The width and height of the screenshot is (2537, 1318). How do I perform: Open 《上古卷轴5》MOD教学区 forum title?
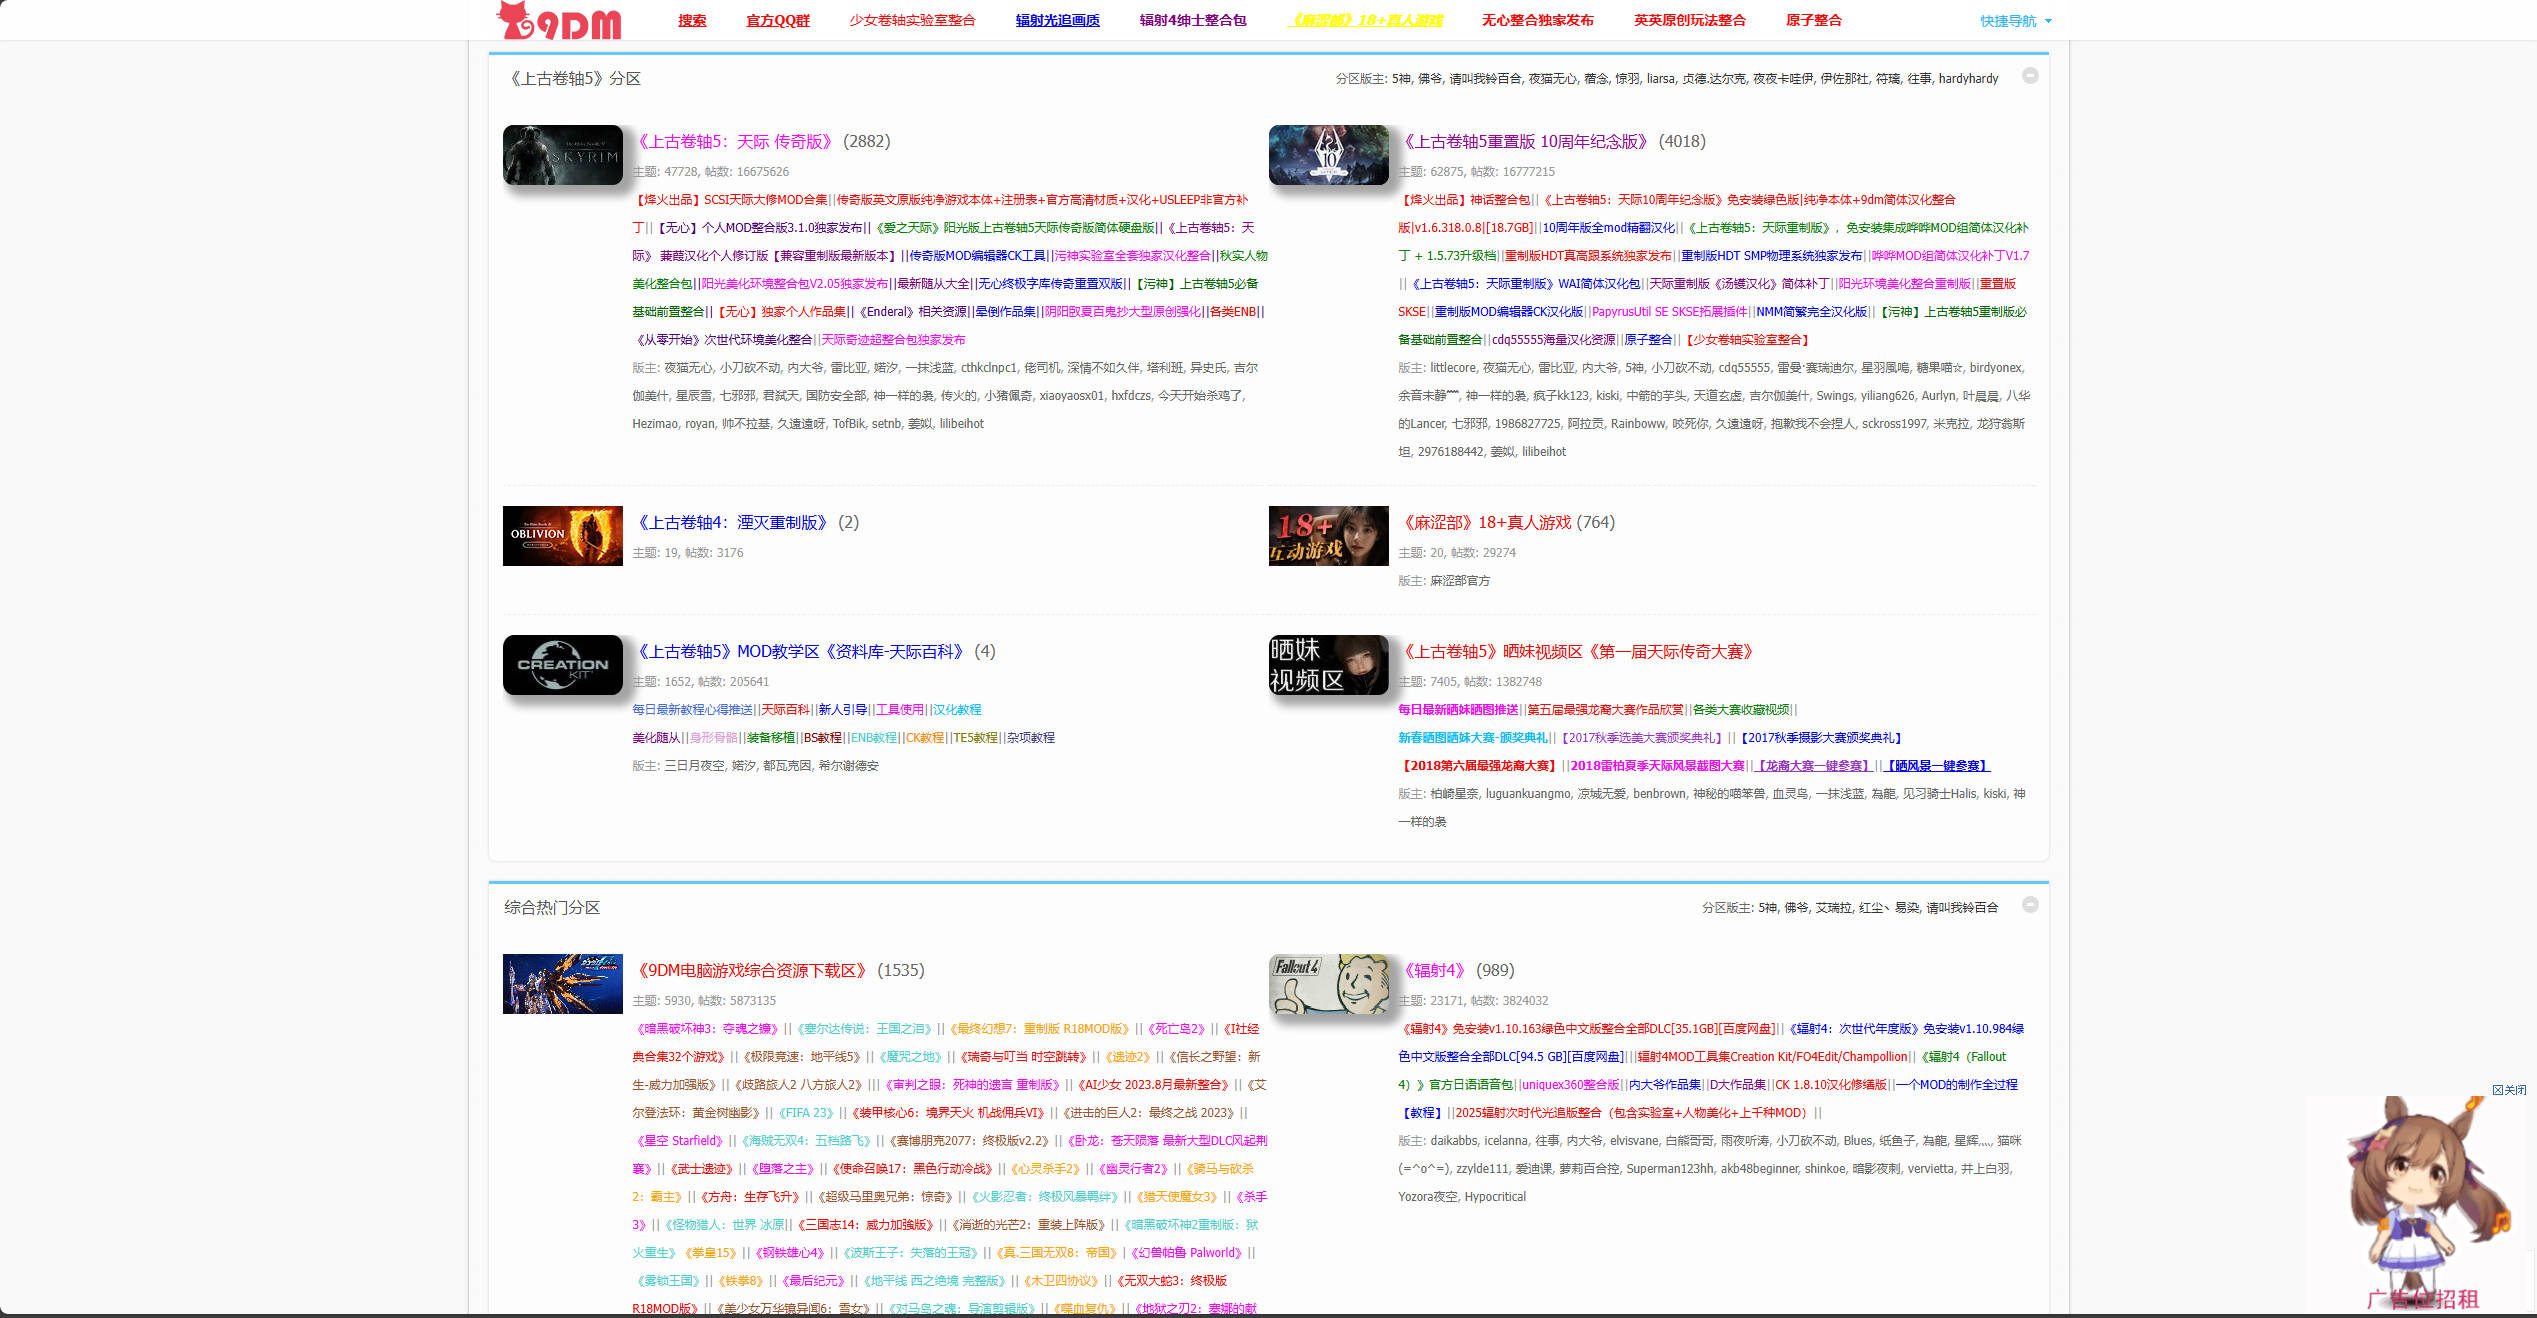pyautogui.click(x=801, y=652)
